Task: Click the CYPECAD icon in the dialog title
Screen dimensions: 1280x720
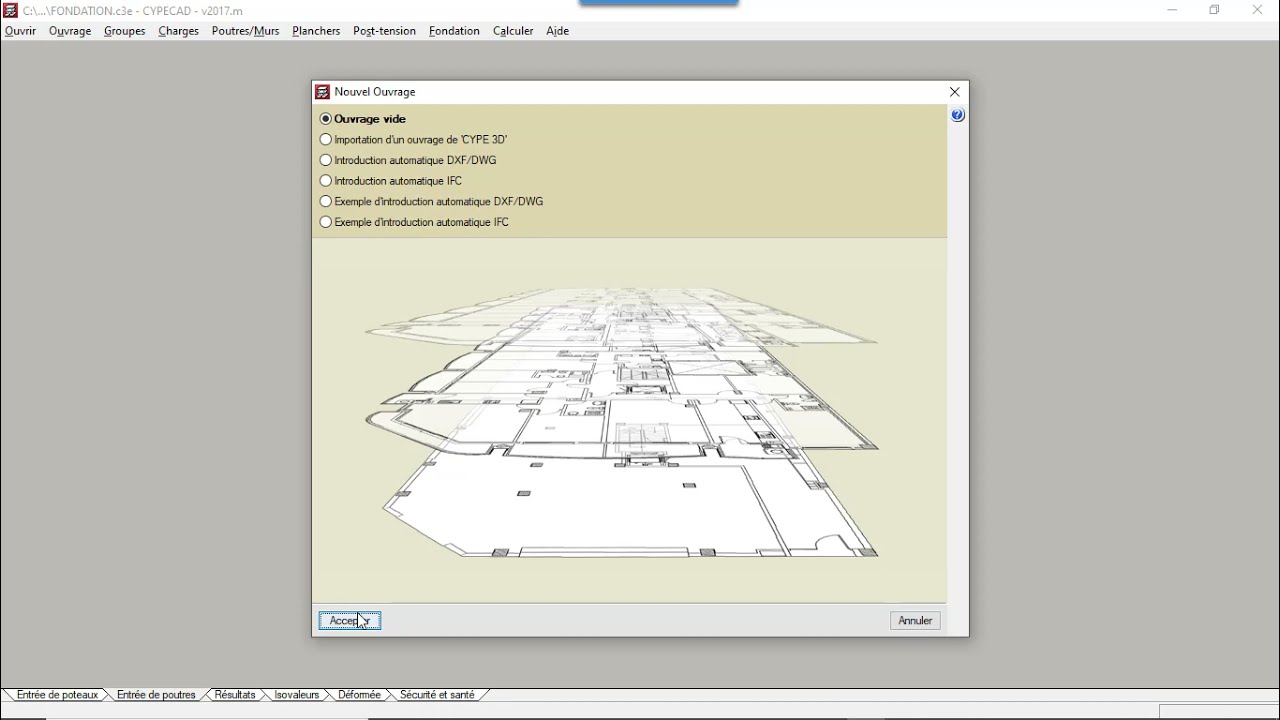Action: tap(323, 92)
